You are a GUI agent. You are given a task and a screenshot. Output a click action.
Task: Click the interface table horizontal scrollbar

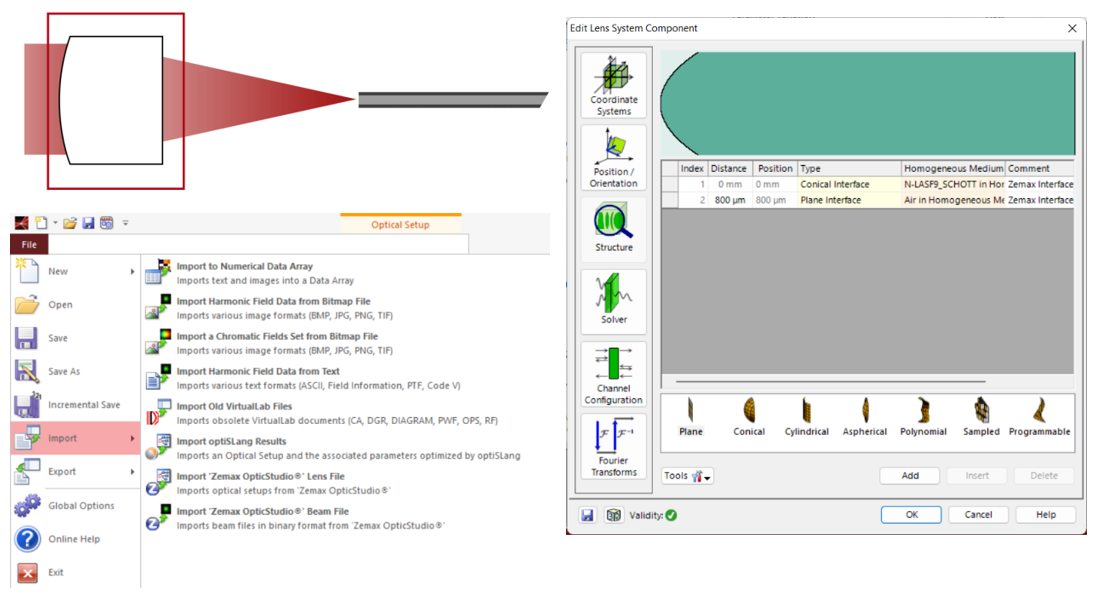click(831, 382)
